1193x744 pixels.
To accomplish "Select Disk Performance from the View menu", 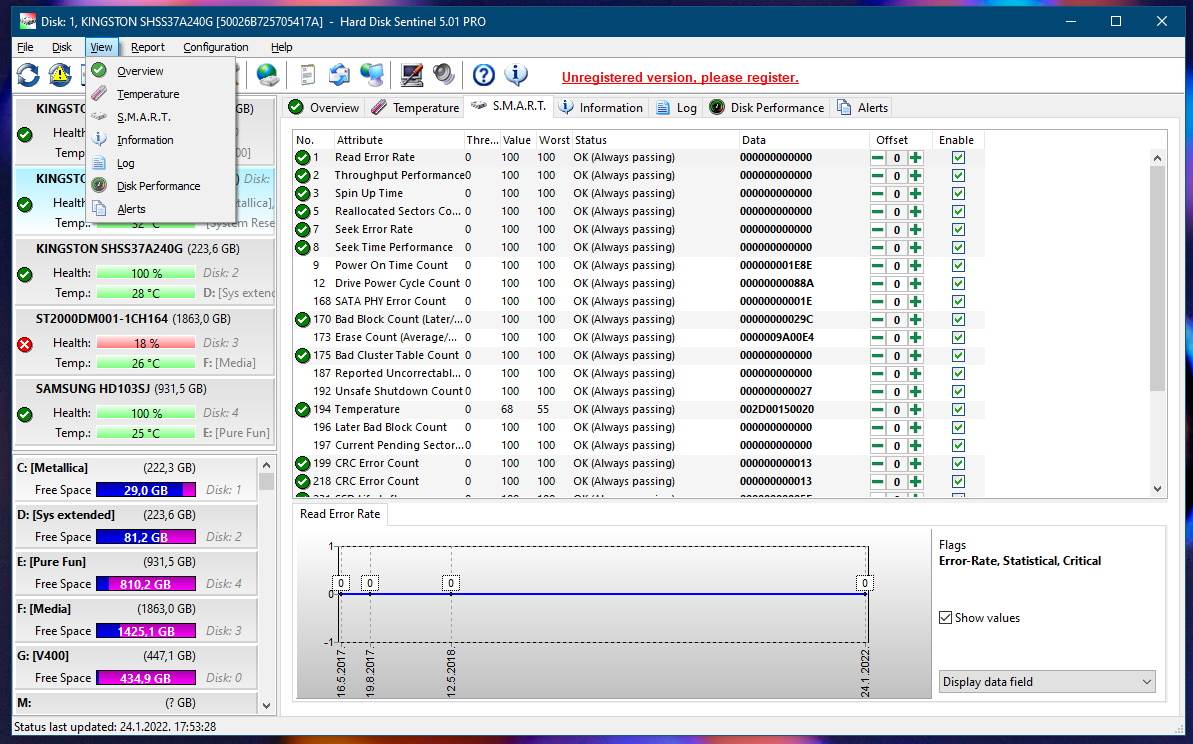I will pos(158,185).
